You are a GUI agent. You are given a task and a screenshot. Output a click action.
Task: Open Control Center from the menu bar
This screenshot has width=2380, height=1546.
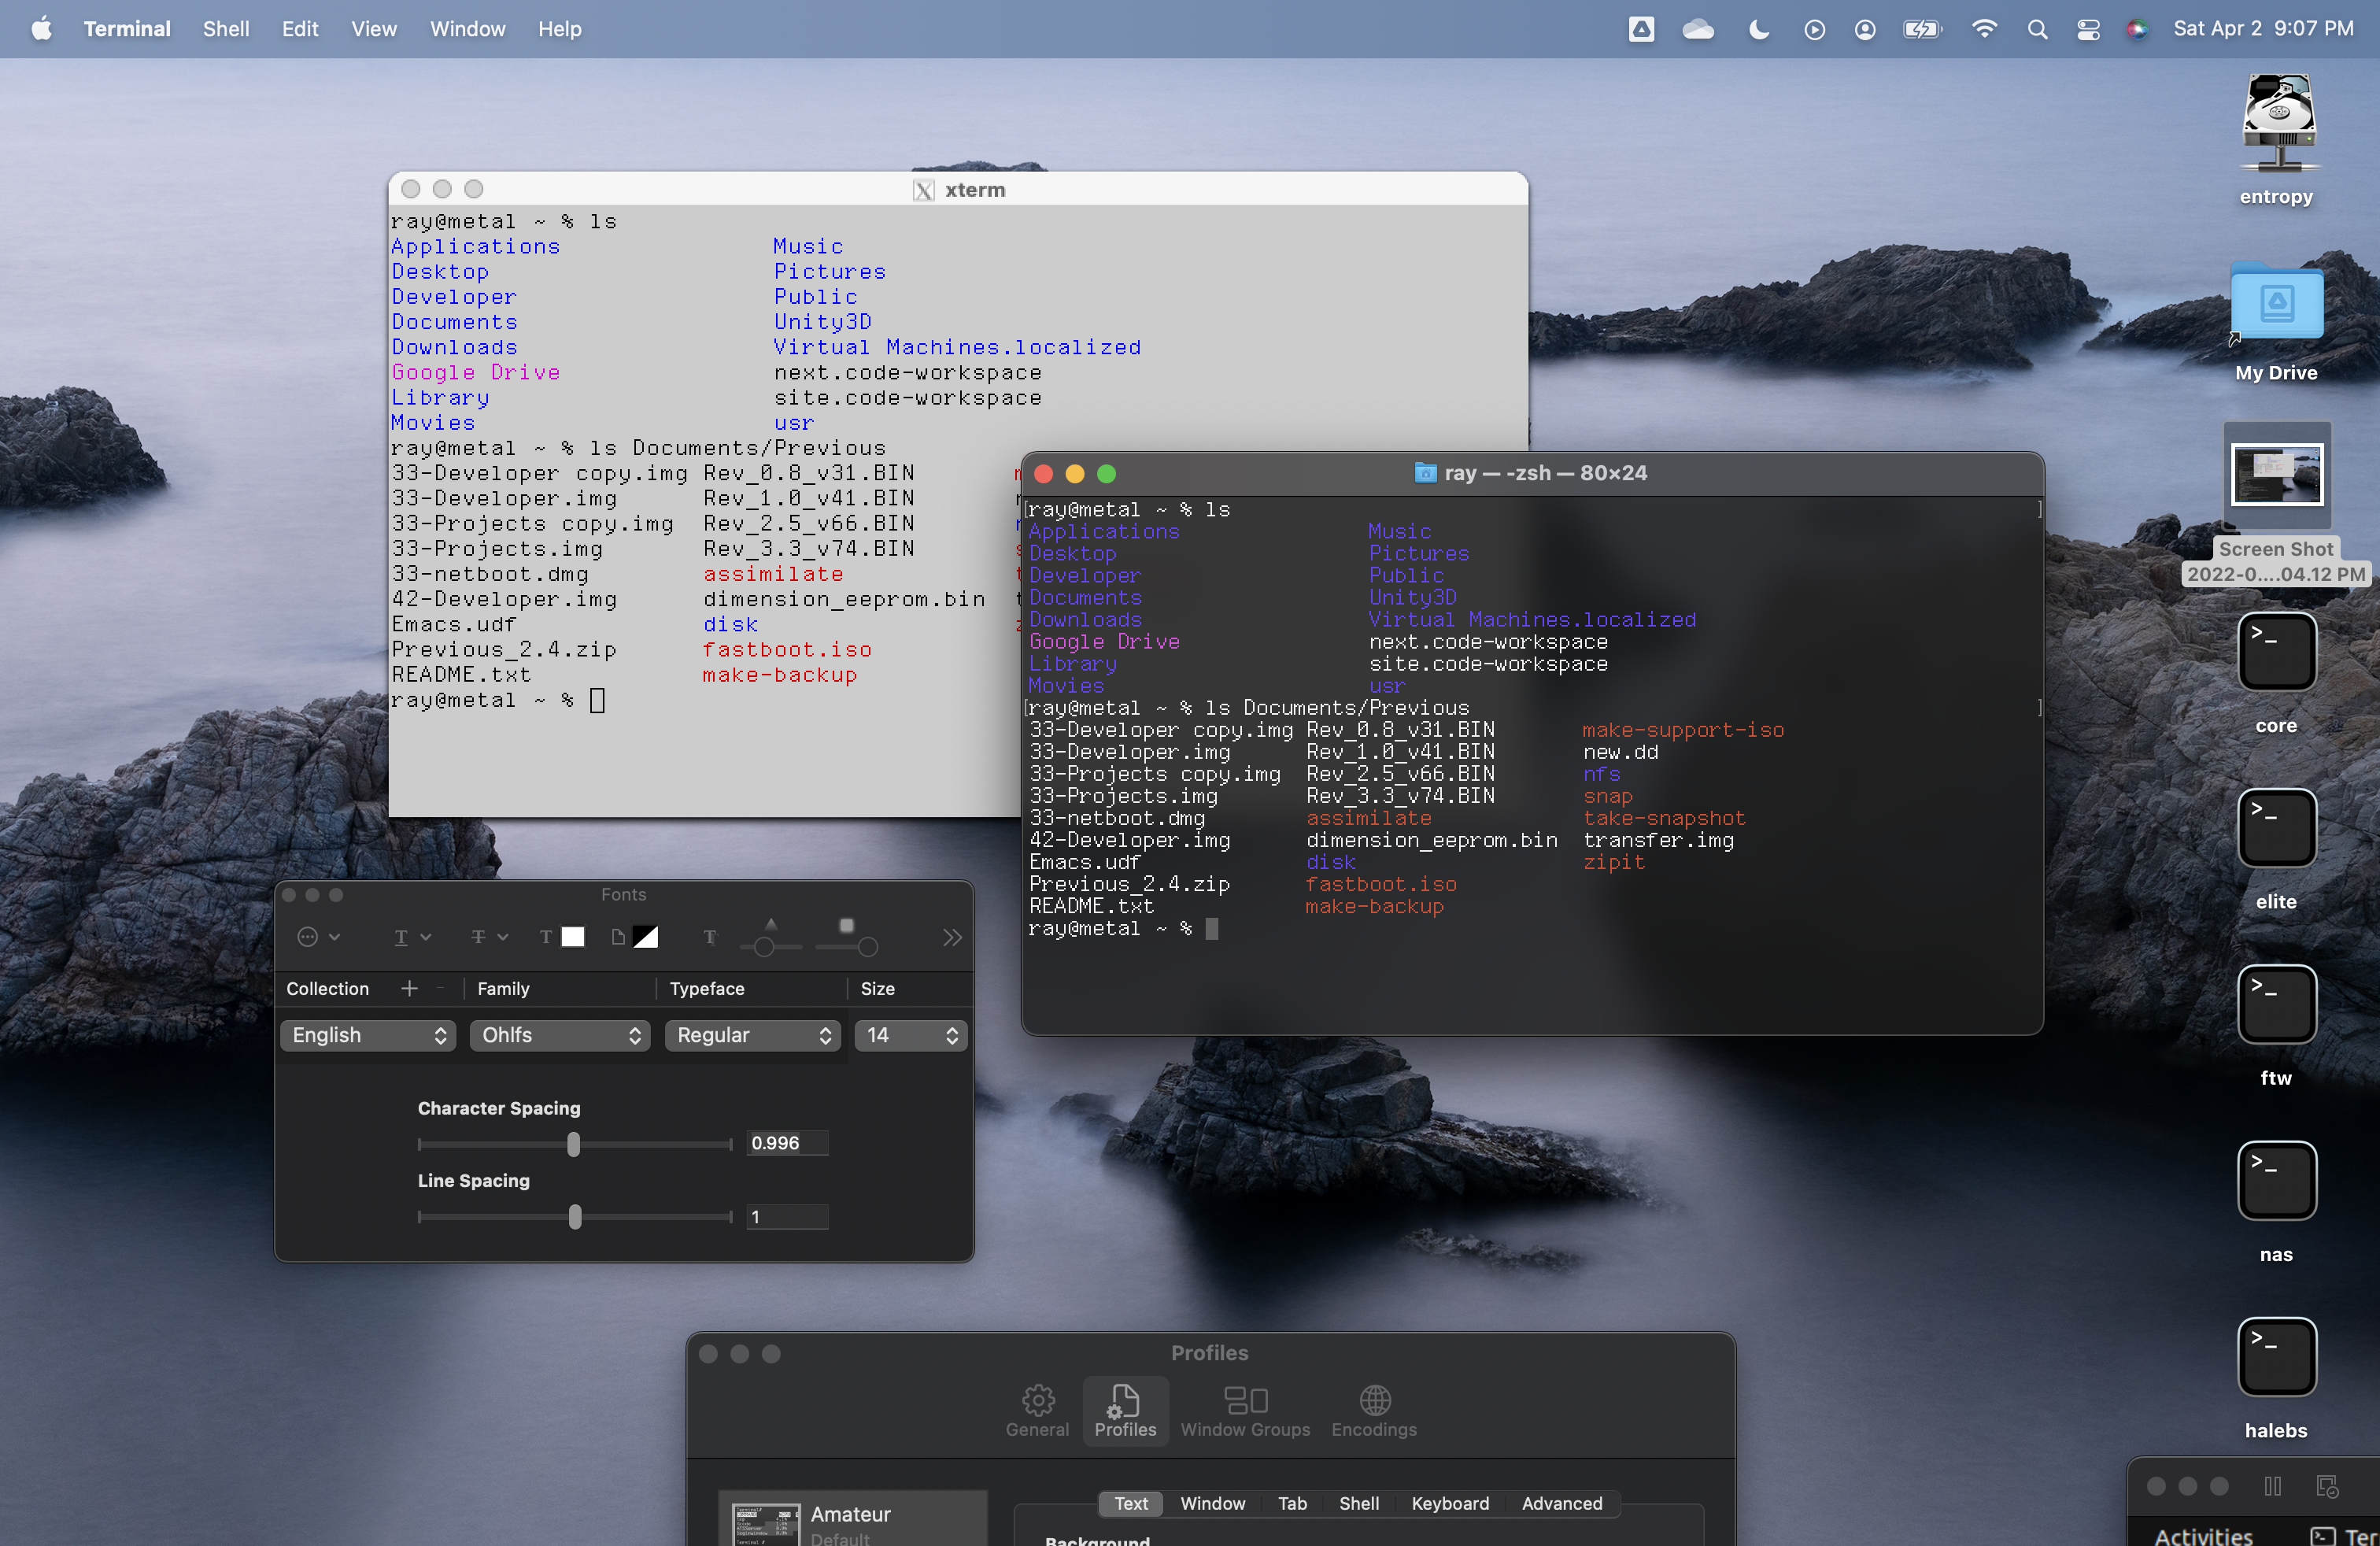point(2088,29)
